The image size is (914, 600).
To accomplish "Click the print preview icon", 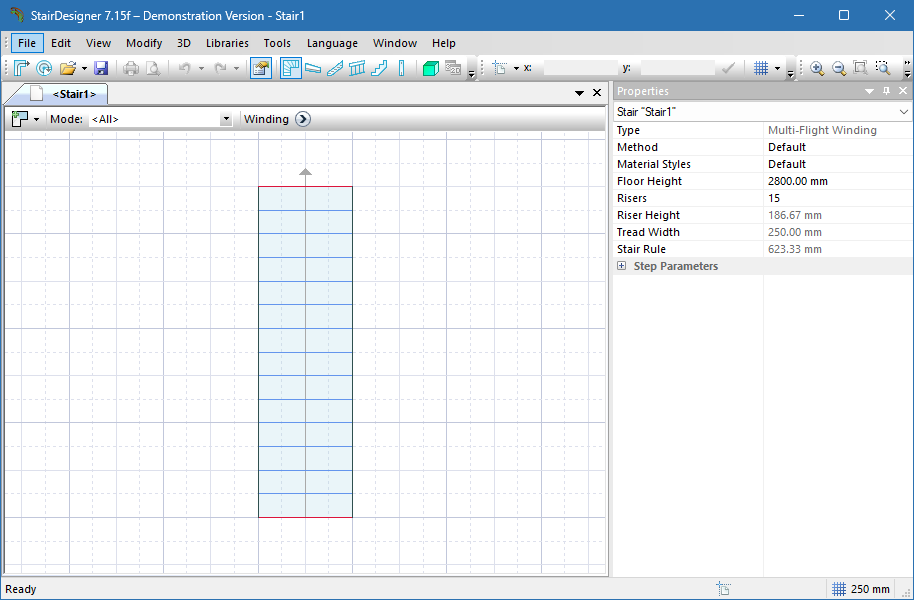I will [153, 68].
